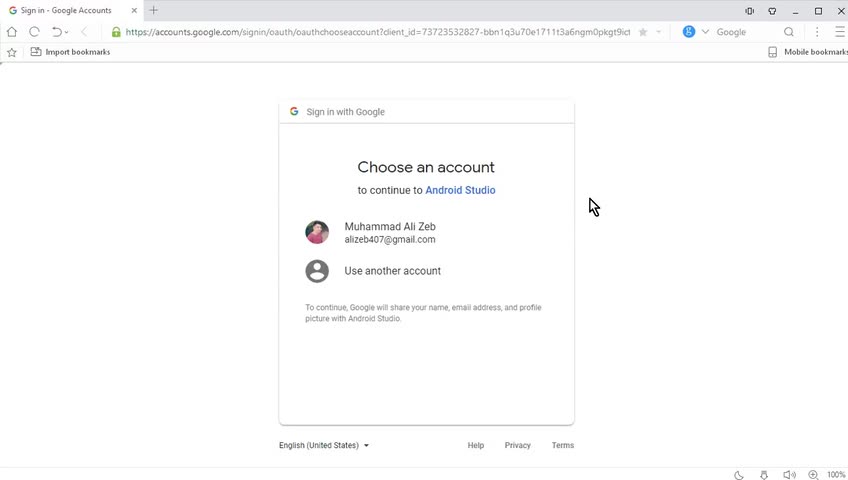This screenshot has height=480, width=848.
Task: Open the Android Studio link
Action: pyautogui.click(x=460, y=190)
